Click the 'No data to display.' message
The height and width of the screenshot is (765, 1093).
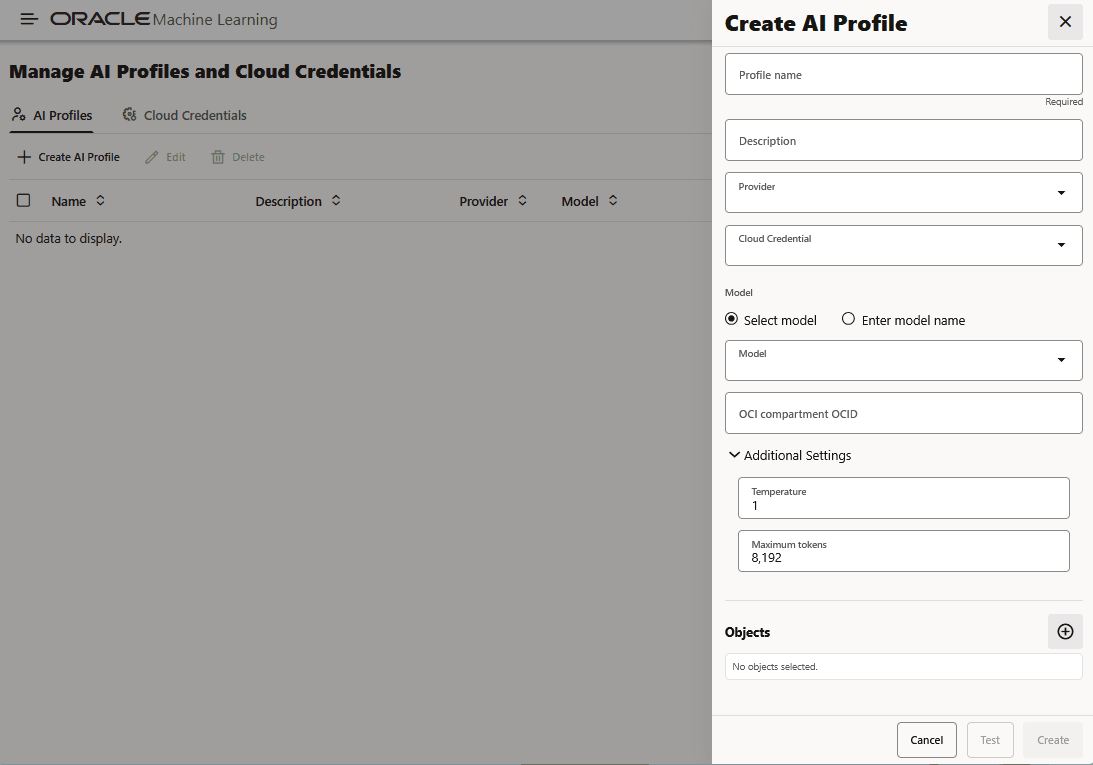click(x=68, y=238)
